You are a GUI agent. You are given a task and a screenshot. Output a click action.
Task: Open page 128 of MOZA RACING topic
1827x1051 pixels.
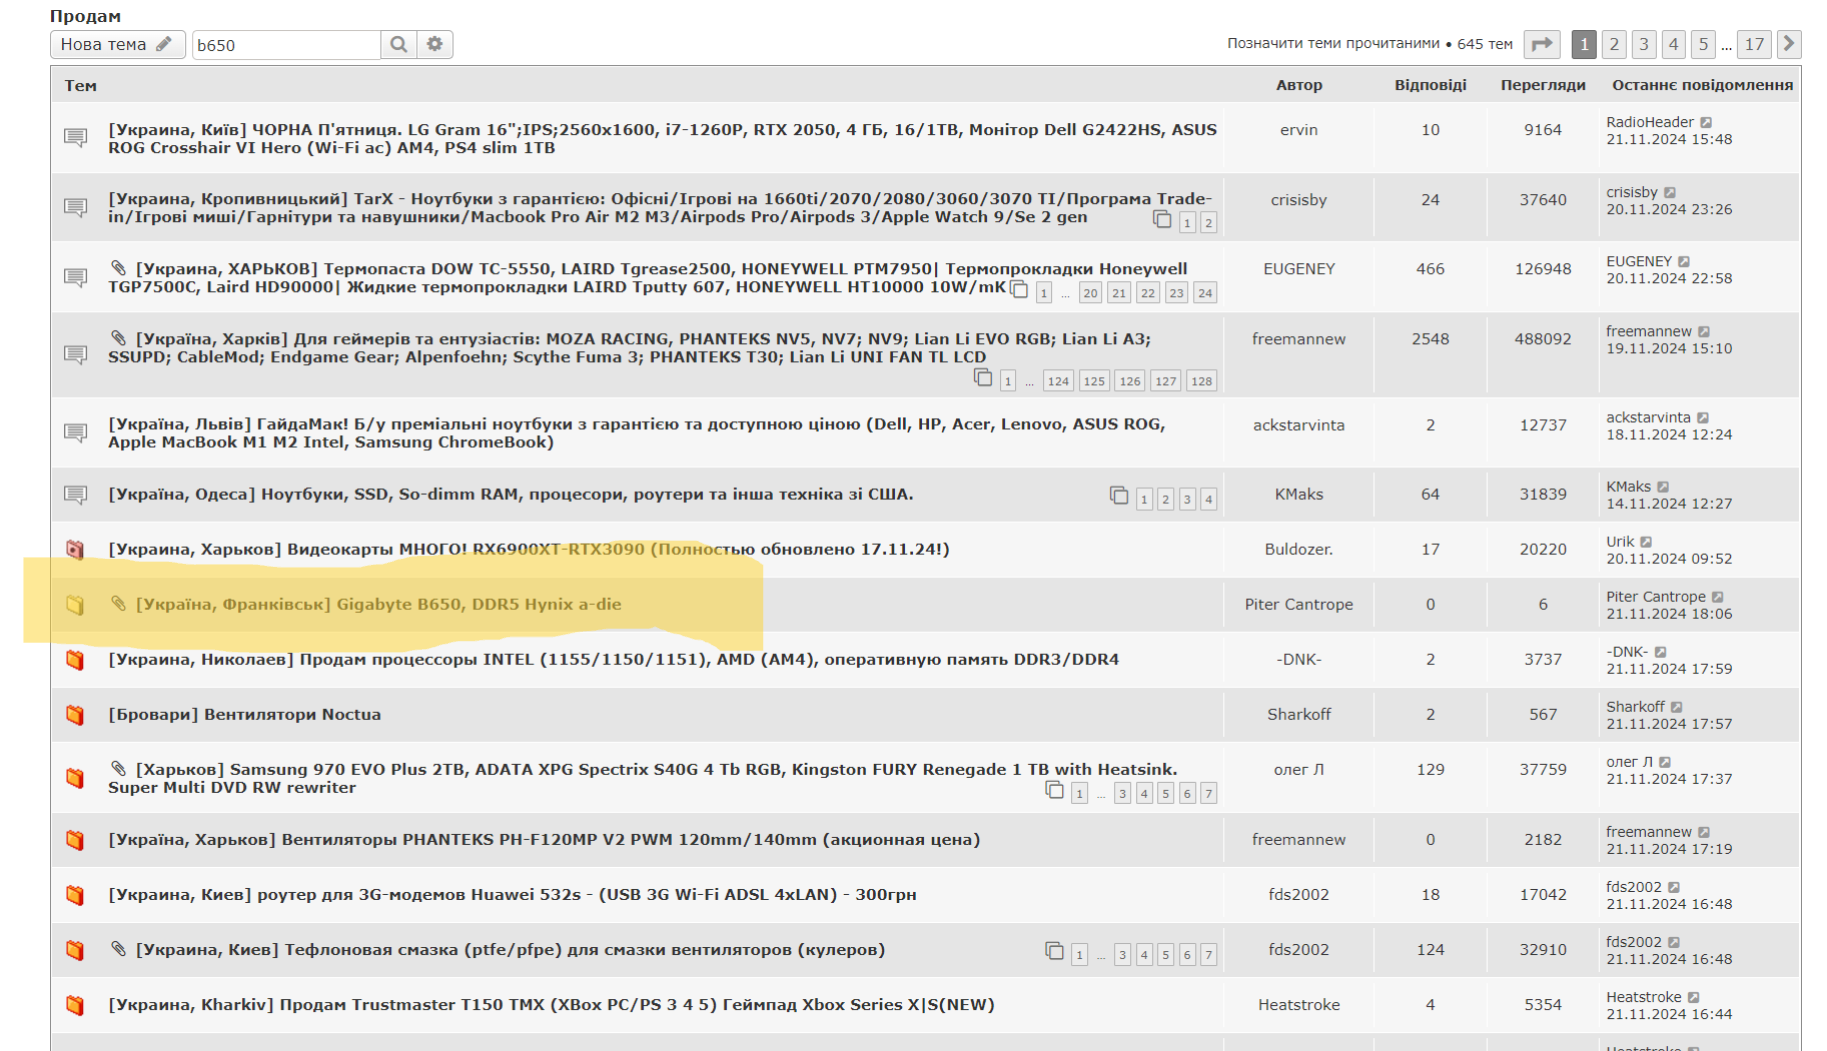1202,381
